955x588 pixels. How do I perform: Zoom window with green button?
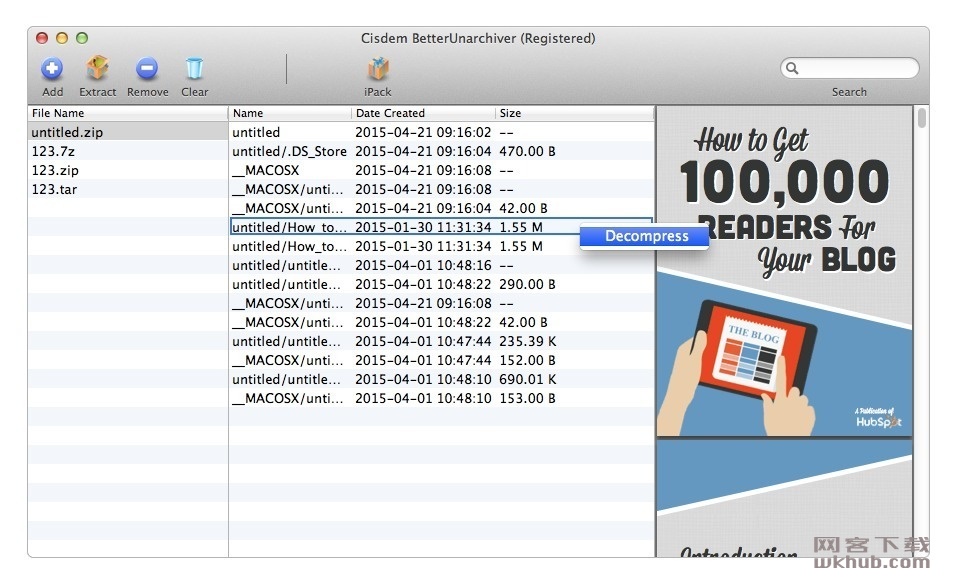click(82, 38)
